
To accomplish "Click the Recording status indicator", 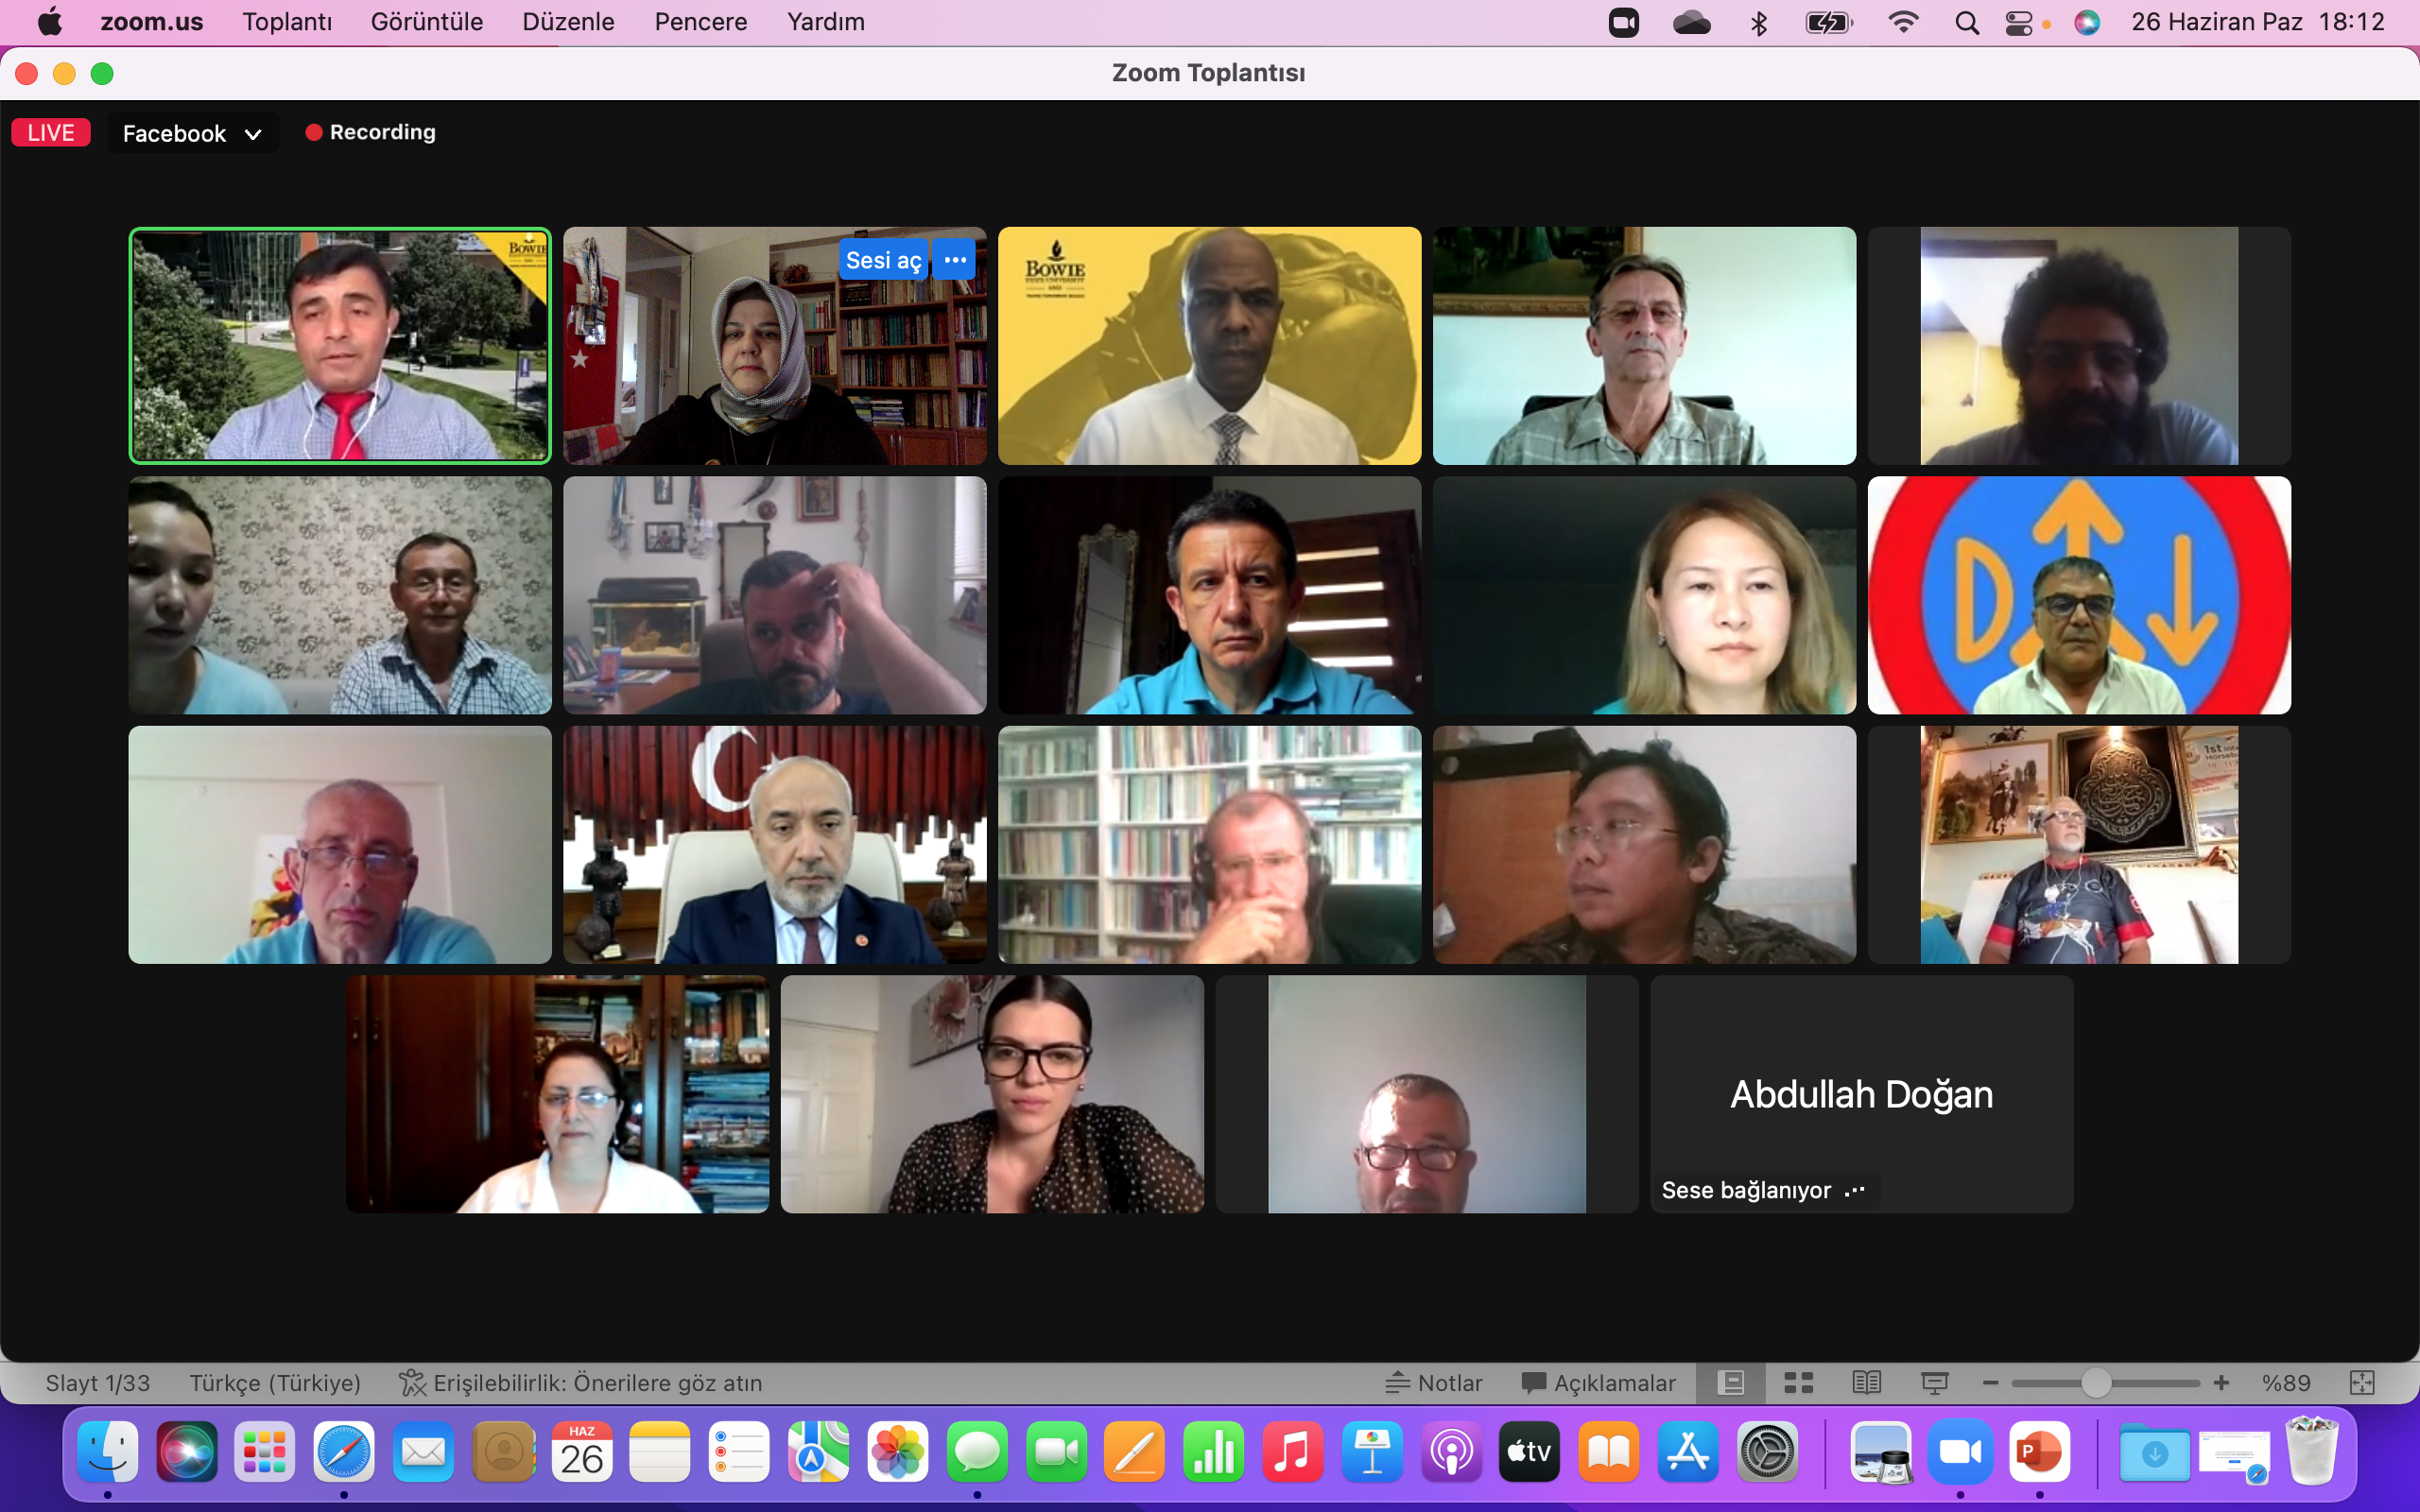I will pyautogui.click(x=371, y=132).
